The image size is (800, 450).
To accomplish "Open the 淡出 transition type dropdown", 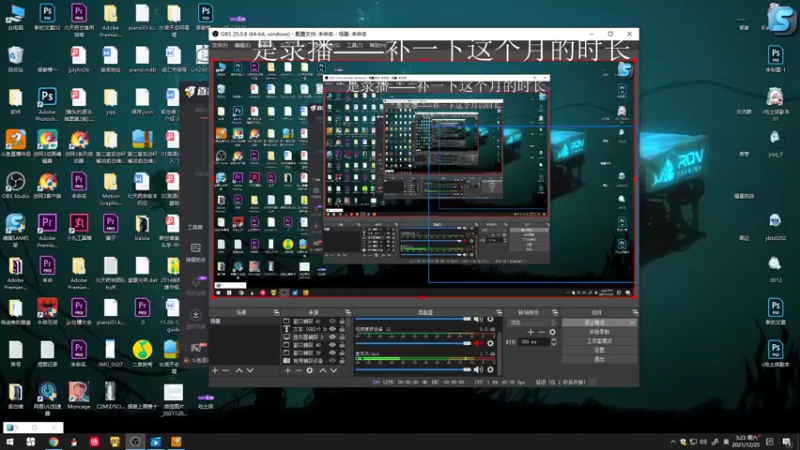I will click(532, 322).
